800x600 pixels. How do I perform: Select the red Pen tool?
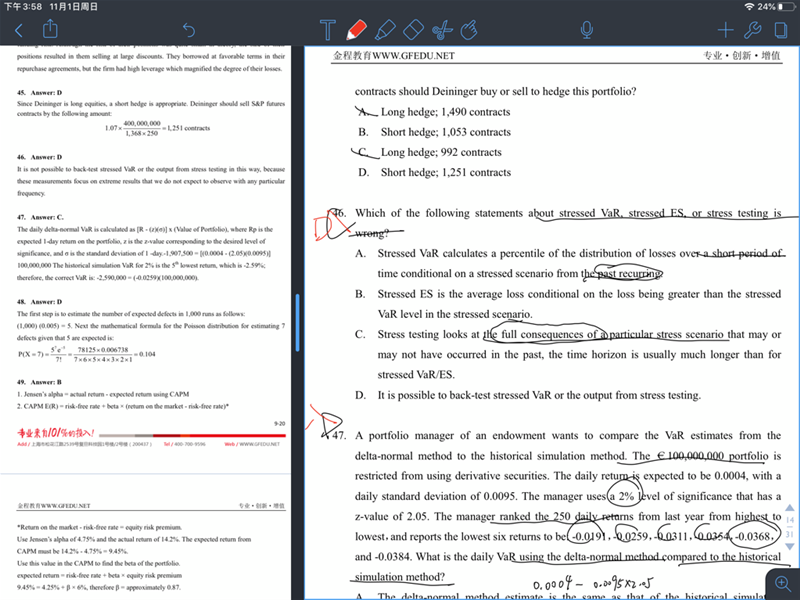tap(356, 30)
